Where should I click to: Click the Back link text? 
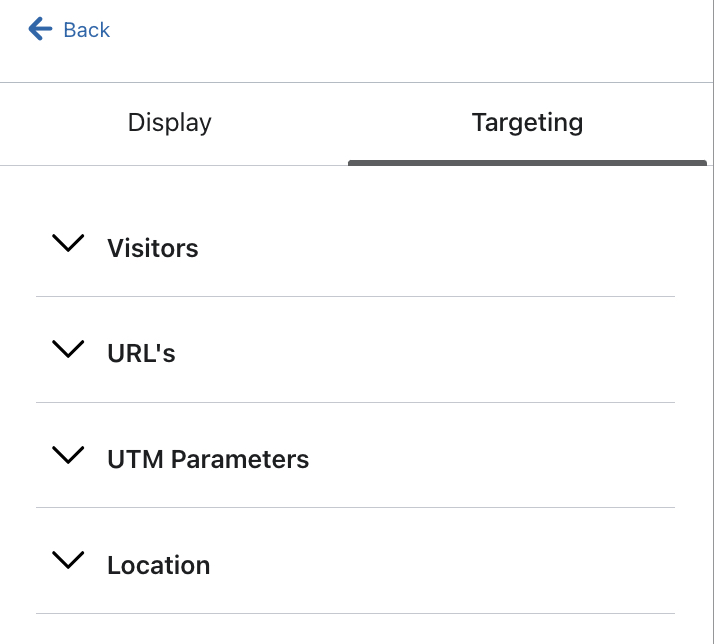point(86,30)
